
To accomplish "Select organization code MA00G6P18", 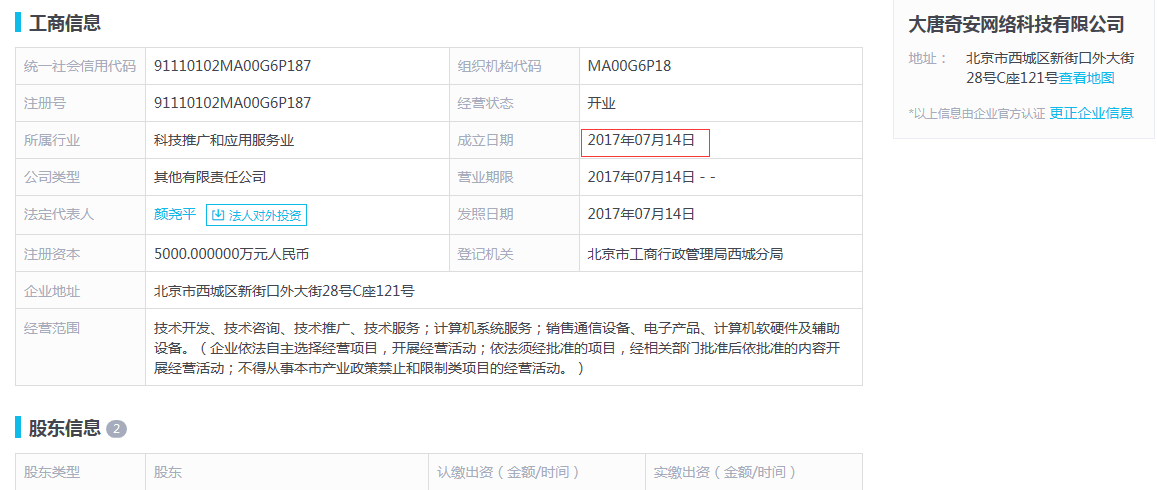I will (x=629, y=66).
